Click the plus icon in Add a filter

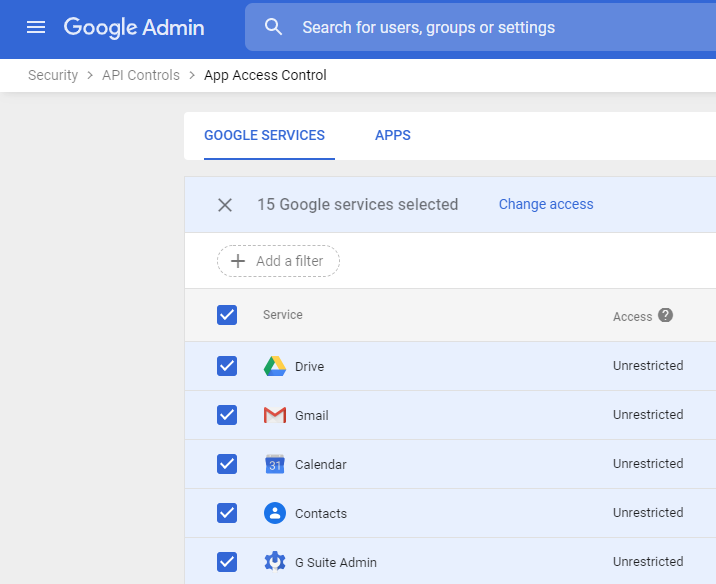pyautogui.click(x=238, y=261)
